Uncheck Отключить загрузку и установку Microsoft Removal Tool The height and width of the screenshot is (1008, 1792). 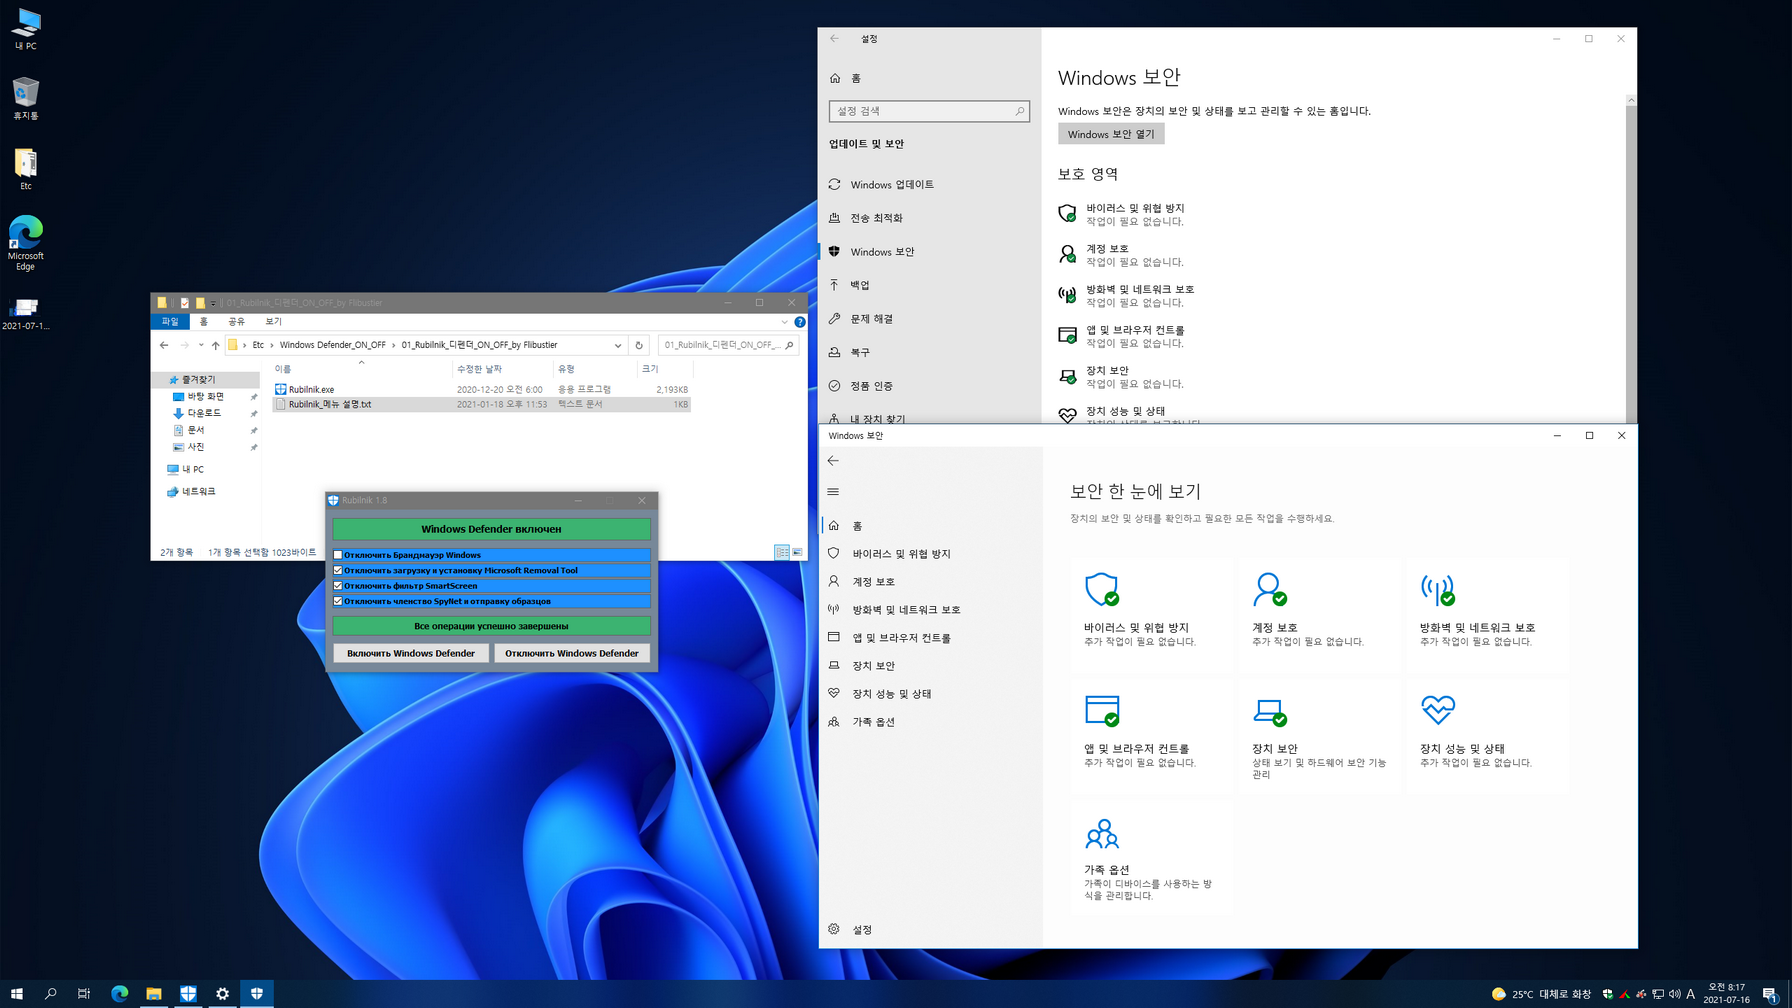(338, 570)
